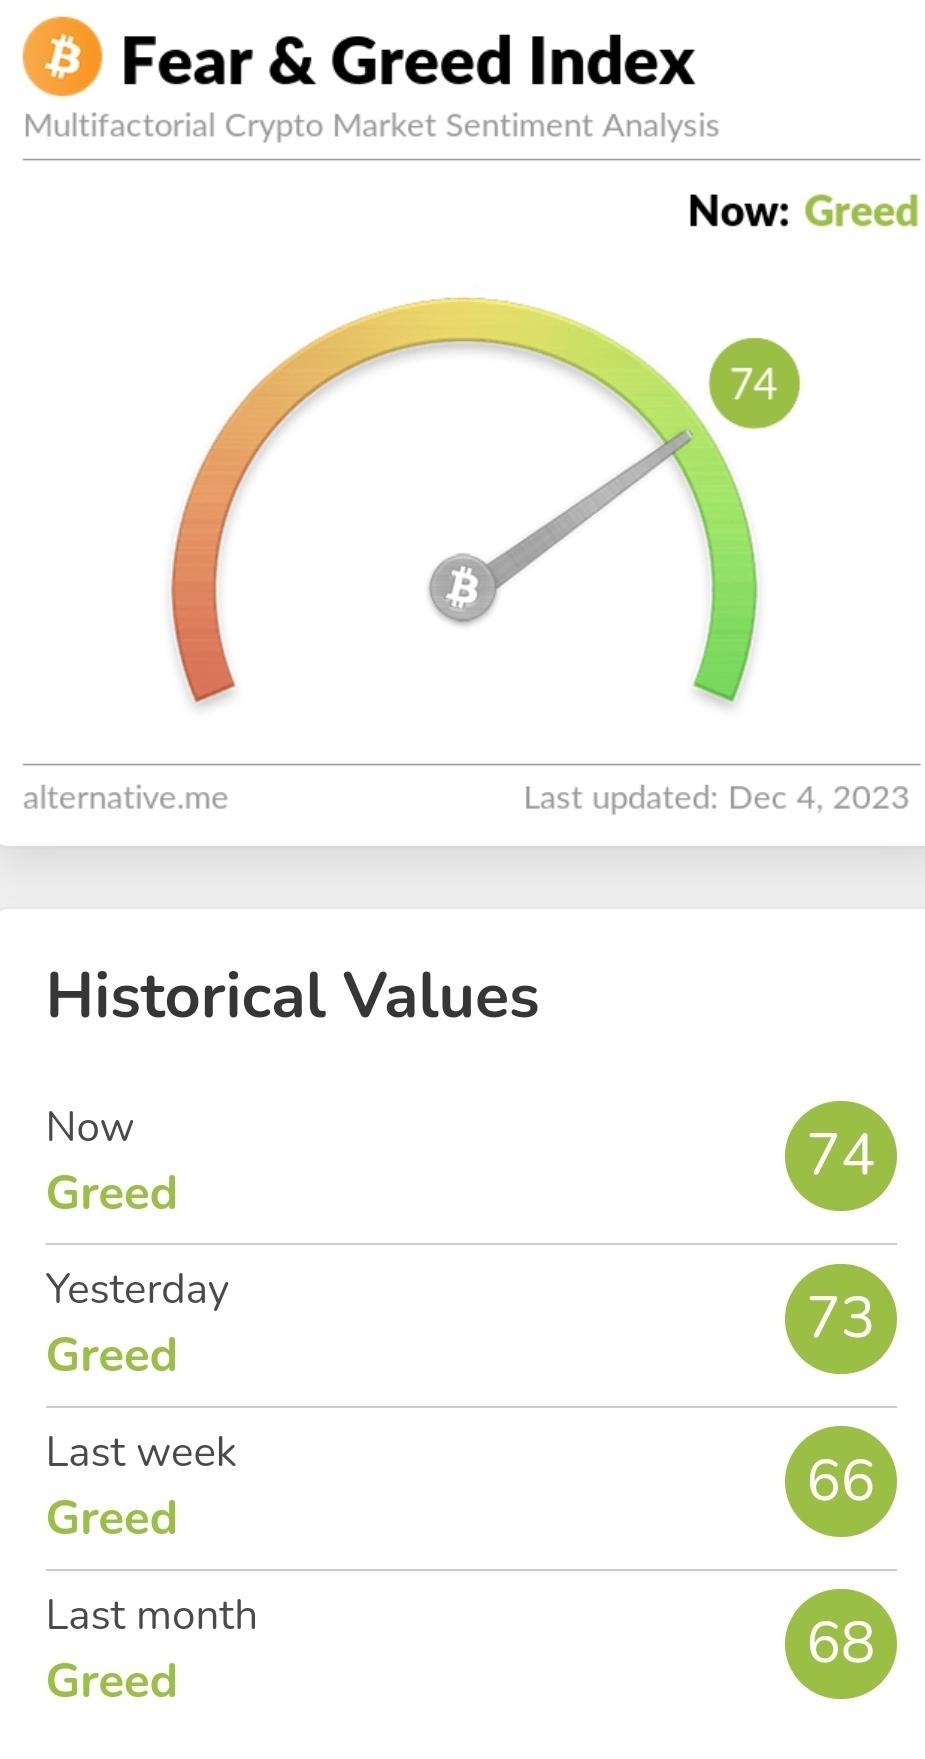Select the Last month label

[152, 1615]
